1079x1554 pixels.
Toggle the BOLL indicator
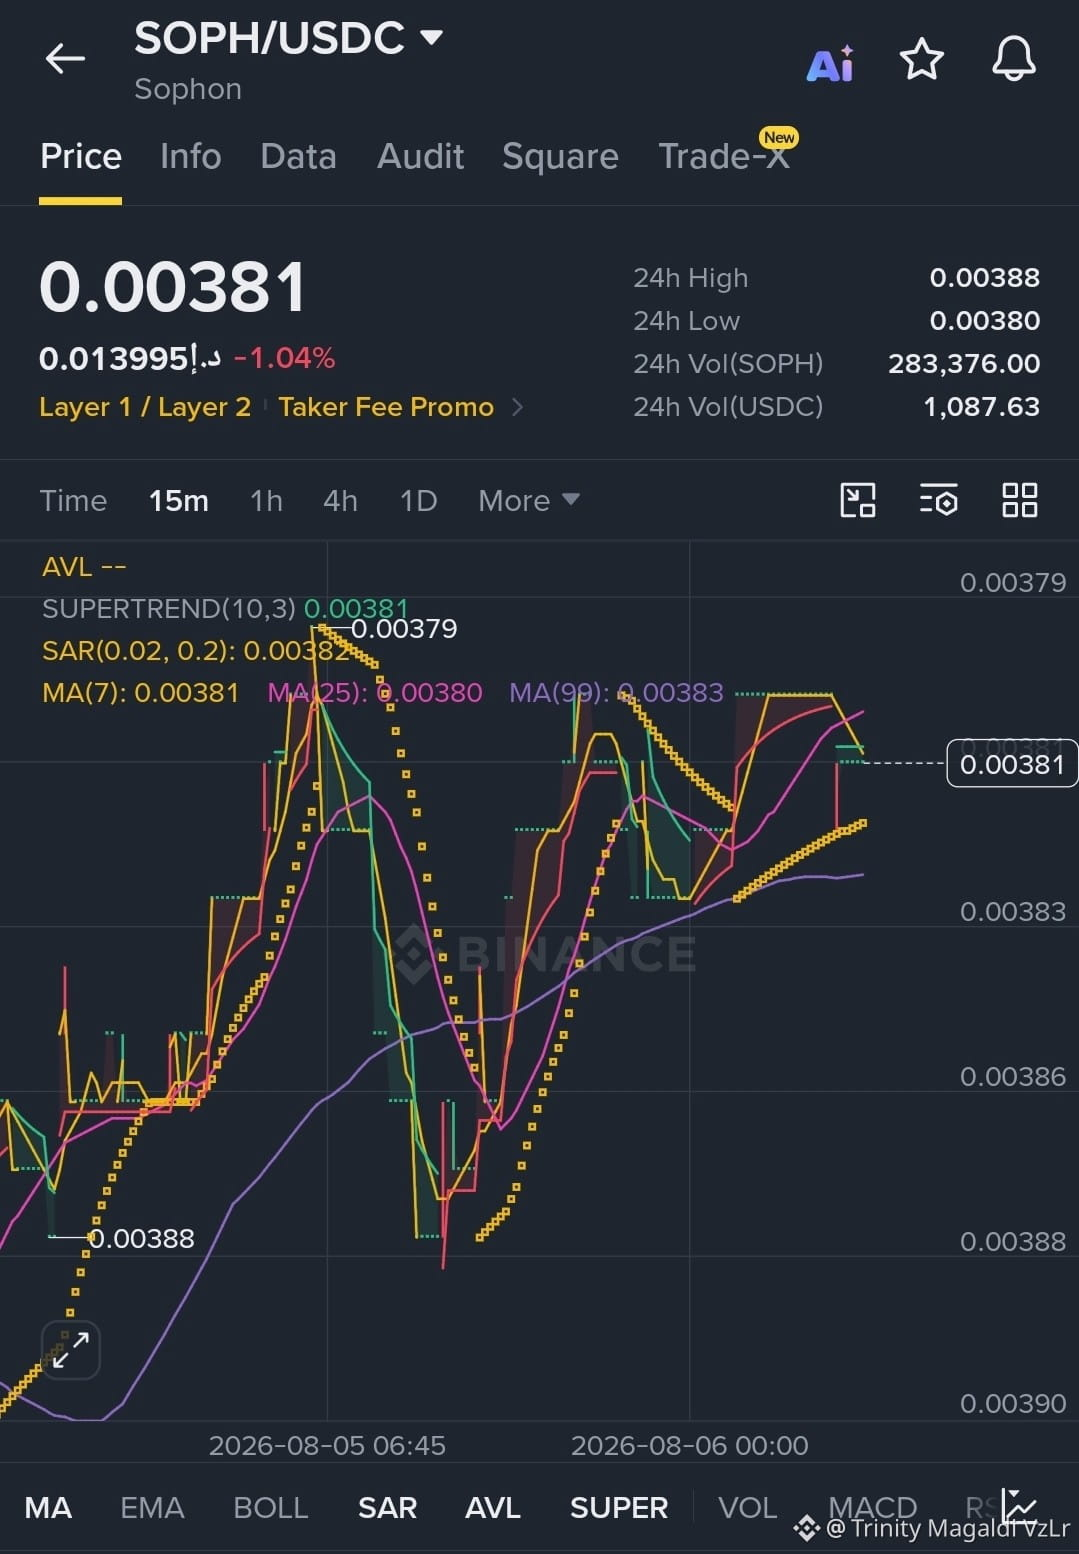(x=270, y=1507)
